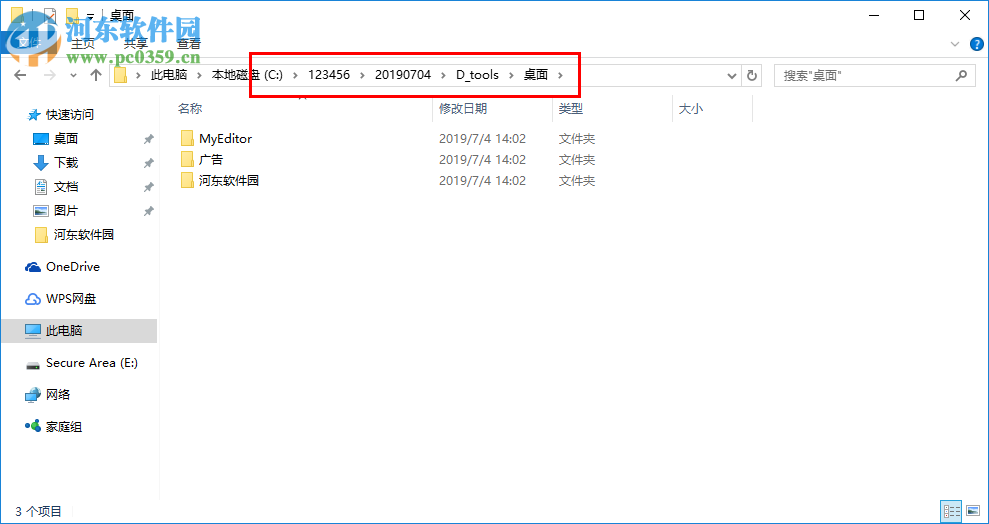Viewport: 989px width, 524px height.
Task: Open WPS网盘 in the navigation pane
Action: point(71,299)
